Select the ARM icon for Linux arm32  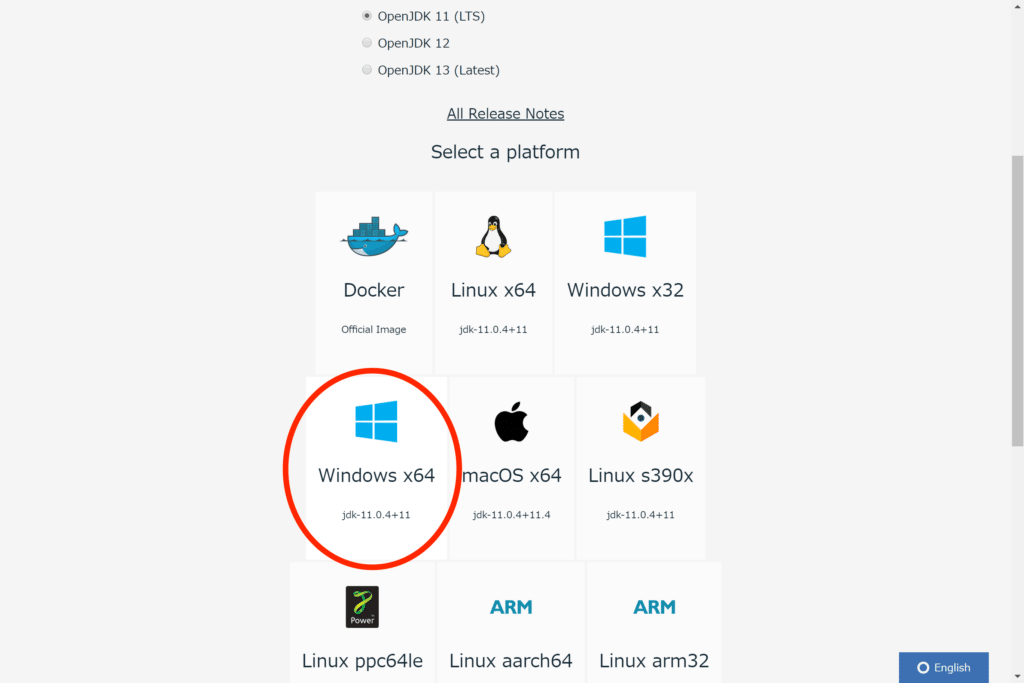(654, 607)
